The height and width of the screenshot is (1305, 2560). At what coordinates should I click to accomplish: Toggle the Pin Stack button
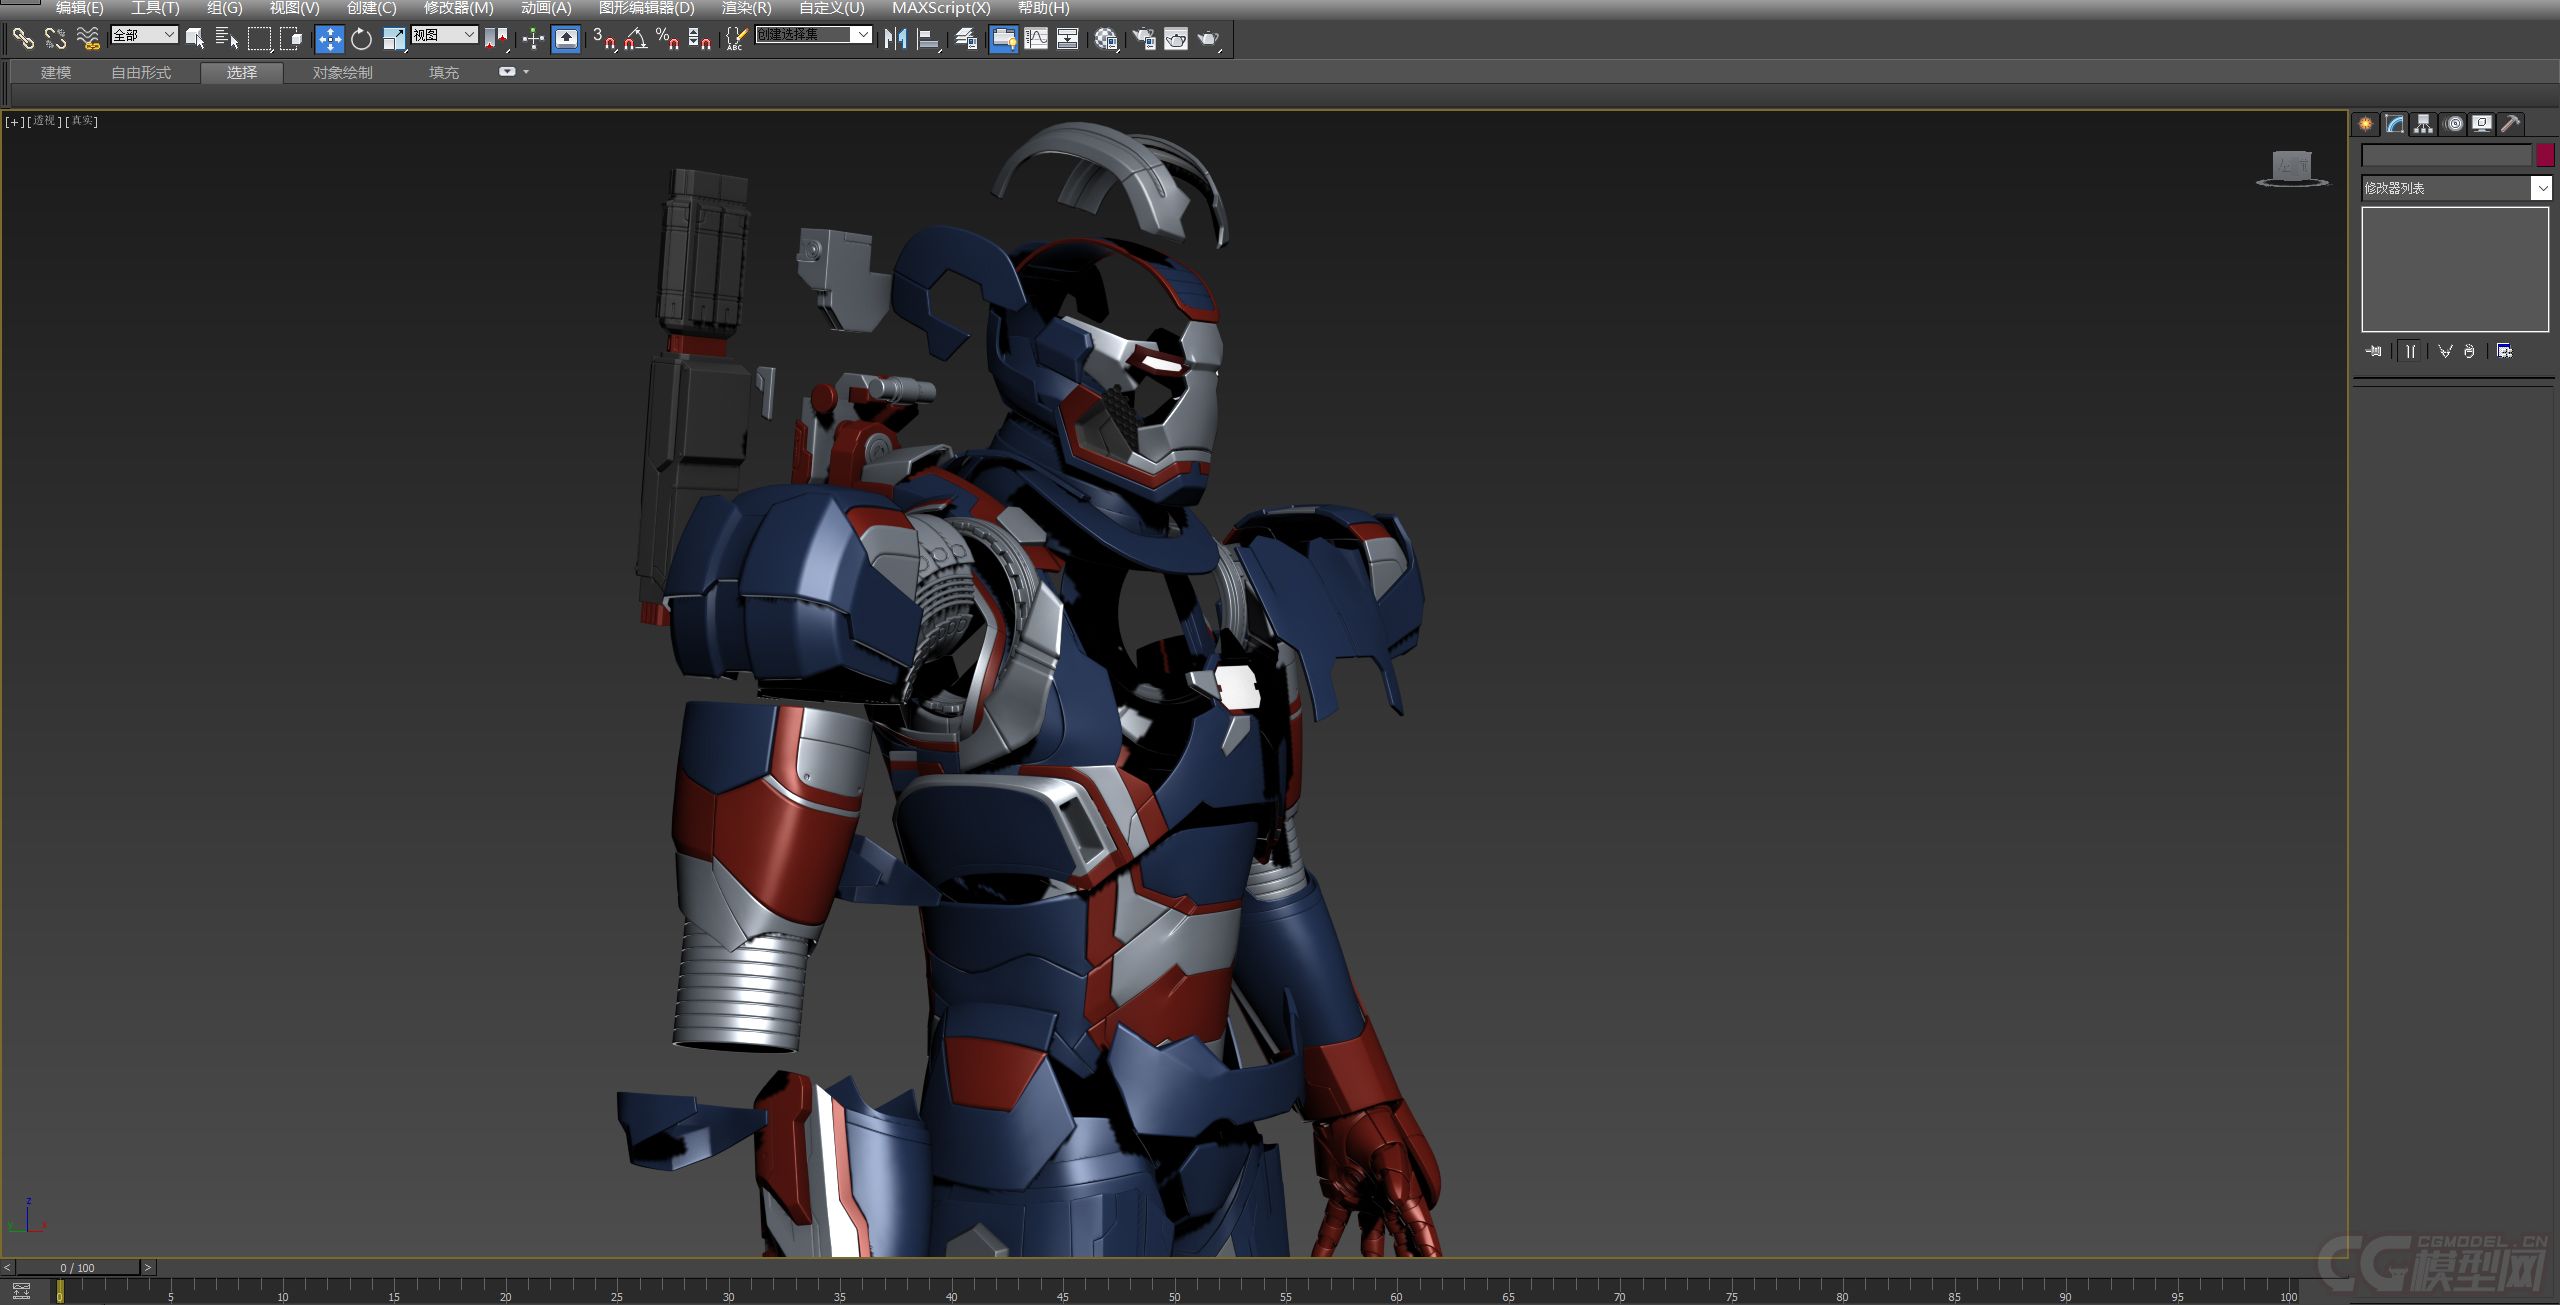tap(2374, 351)
